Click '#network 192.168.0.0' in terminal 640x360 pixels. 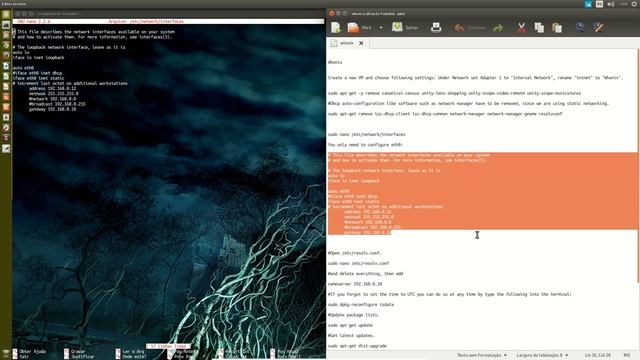click(53, 99)
